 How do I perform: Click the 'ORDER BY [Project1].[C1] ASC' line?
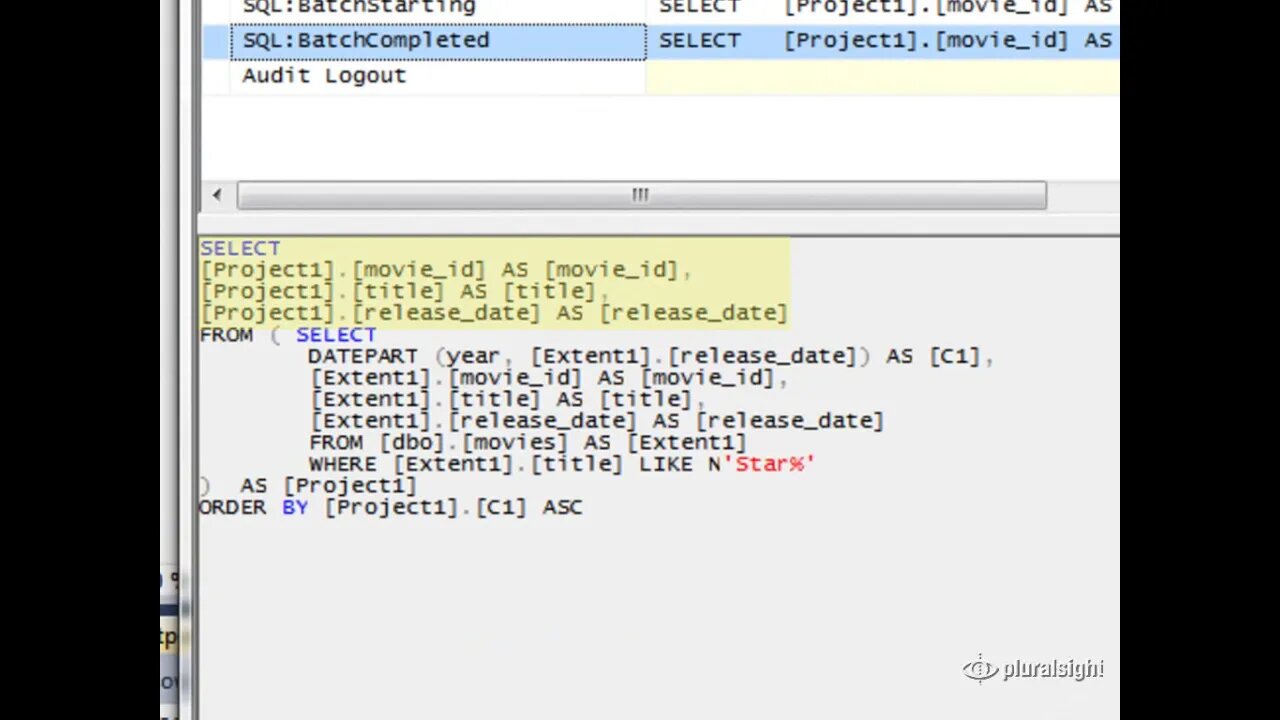[x=391, y=508]
